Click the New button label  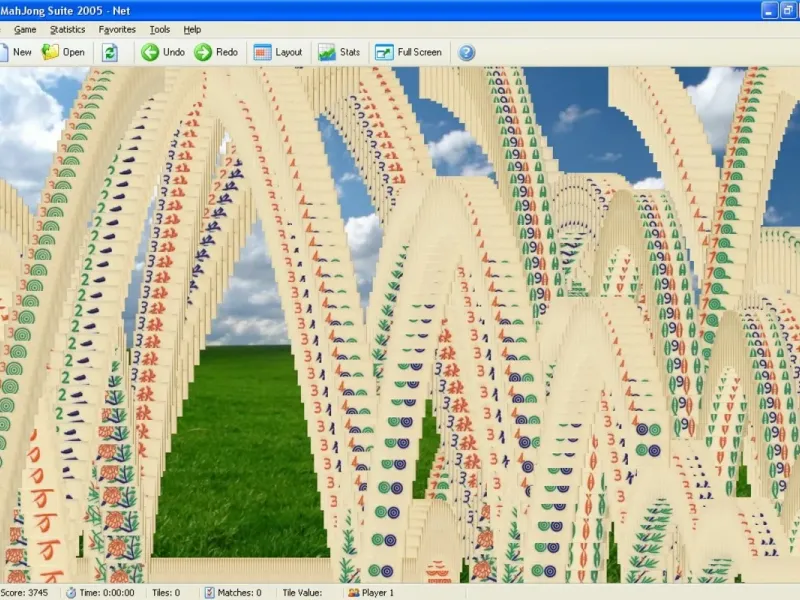coord(22,52)
